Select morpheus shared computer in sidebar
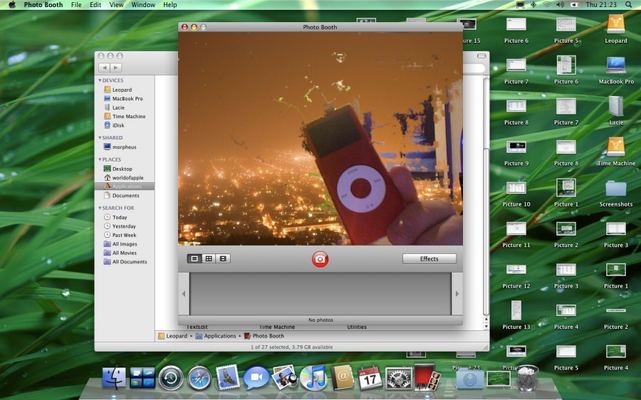Image resolution: width=641 pixels, height=400 pixels. [x=124, y=147]
